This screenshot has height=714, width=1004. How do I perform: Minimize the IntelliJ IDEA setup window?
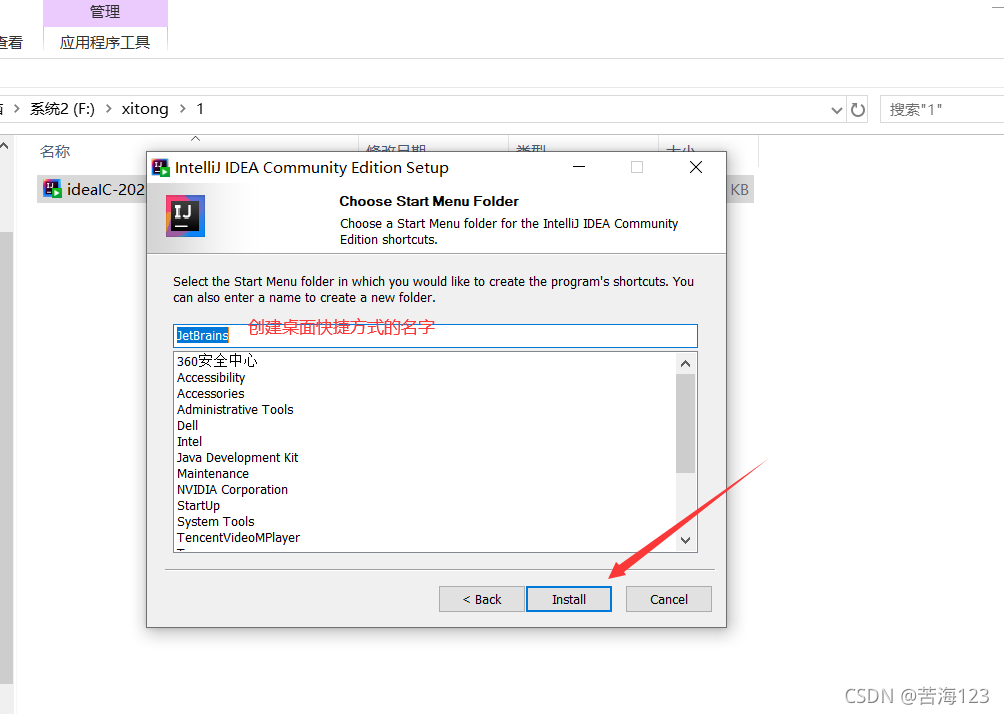pos(579,167)
